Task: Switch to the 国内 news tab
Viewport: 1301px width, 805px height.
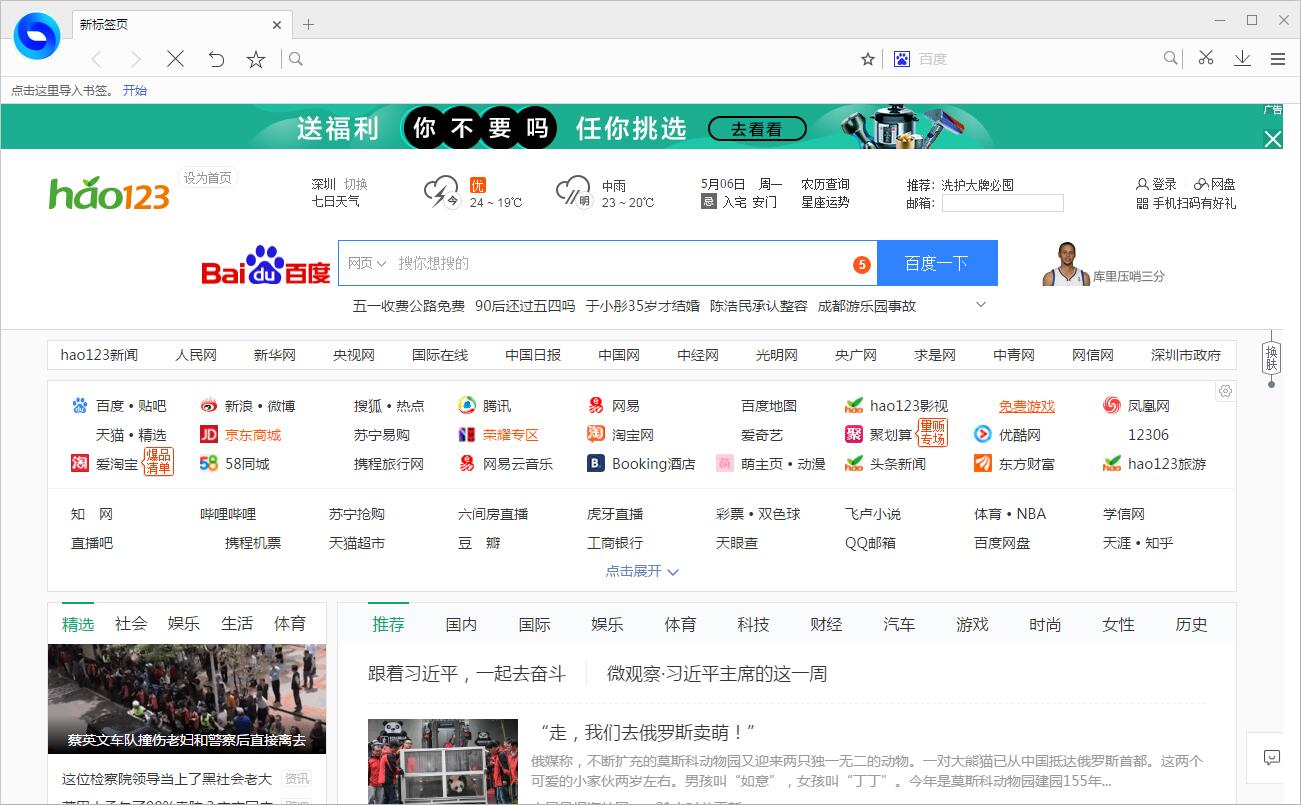Action: coord(461,624)
